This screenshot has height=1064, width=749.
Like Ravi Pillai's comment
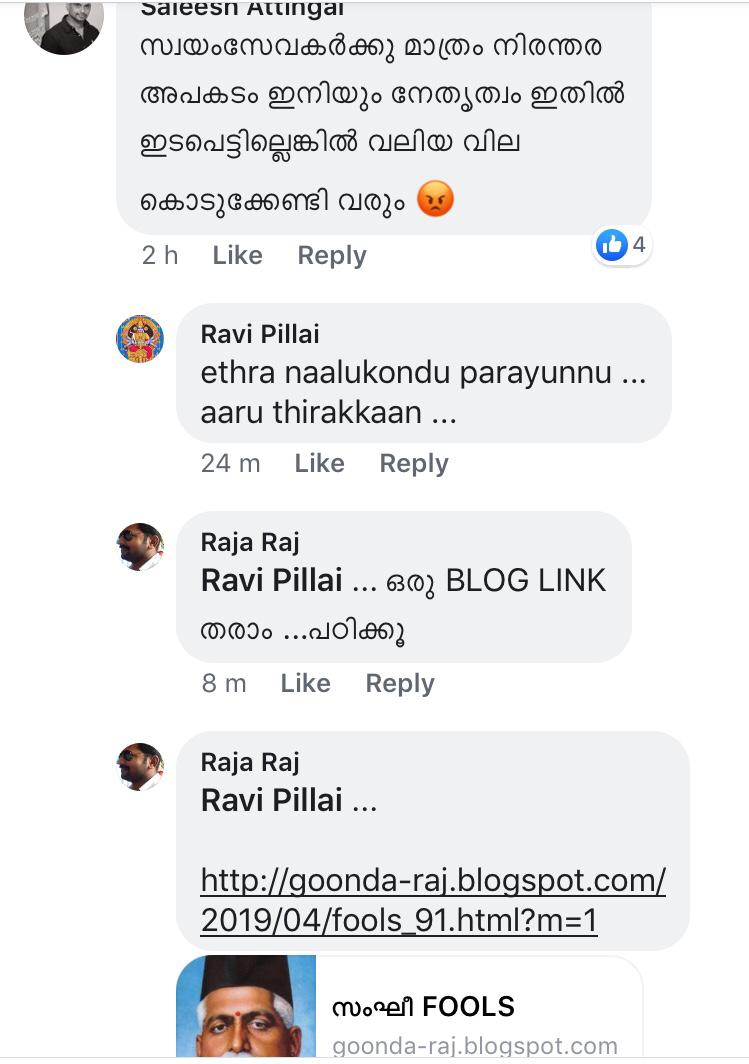[320, 463]
